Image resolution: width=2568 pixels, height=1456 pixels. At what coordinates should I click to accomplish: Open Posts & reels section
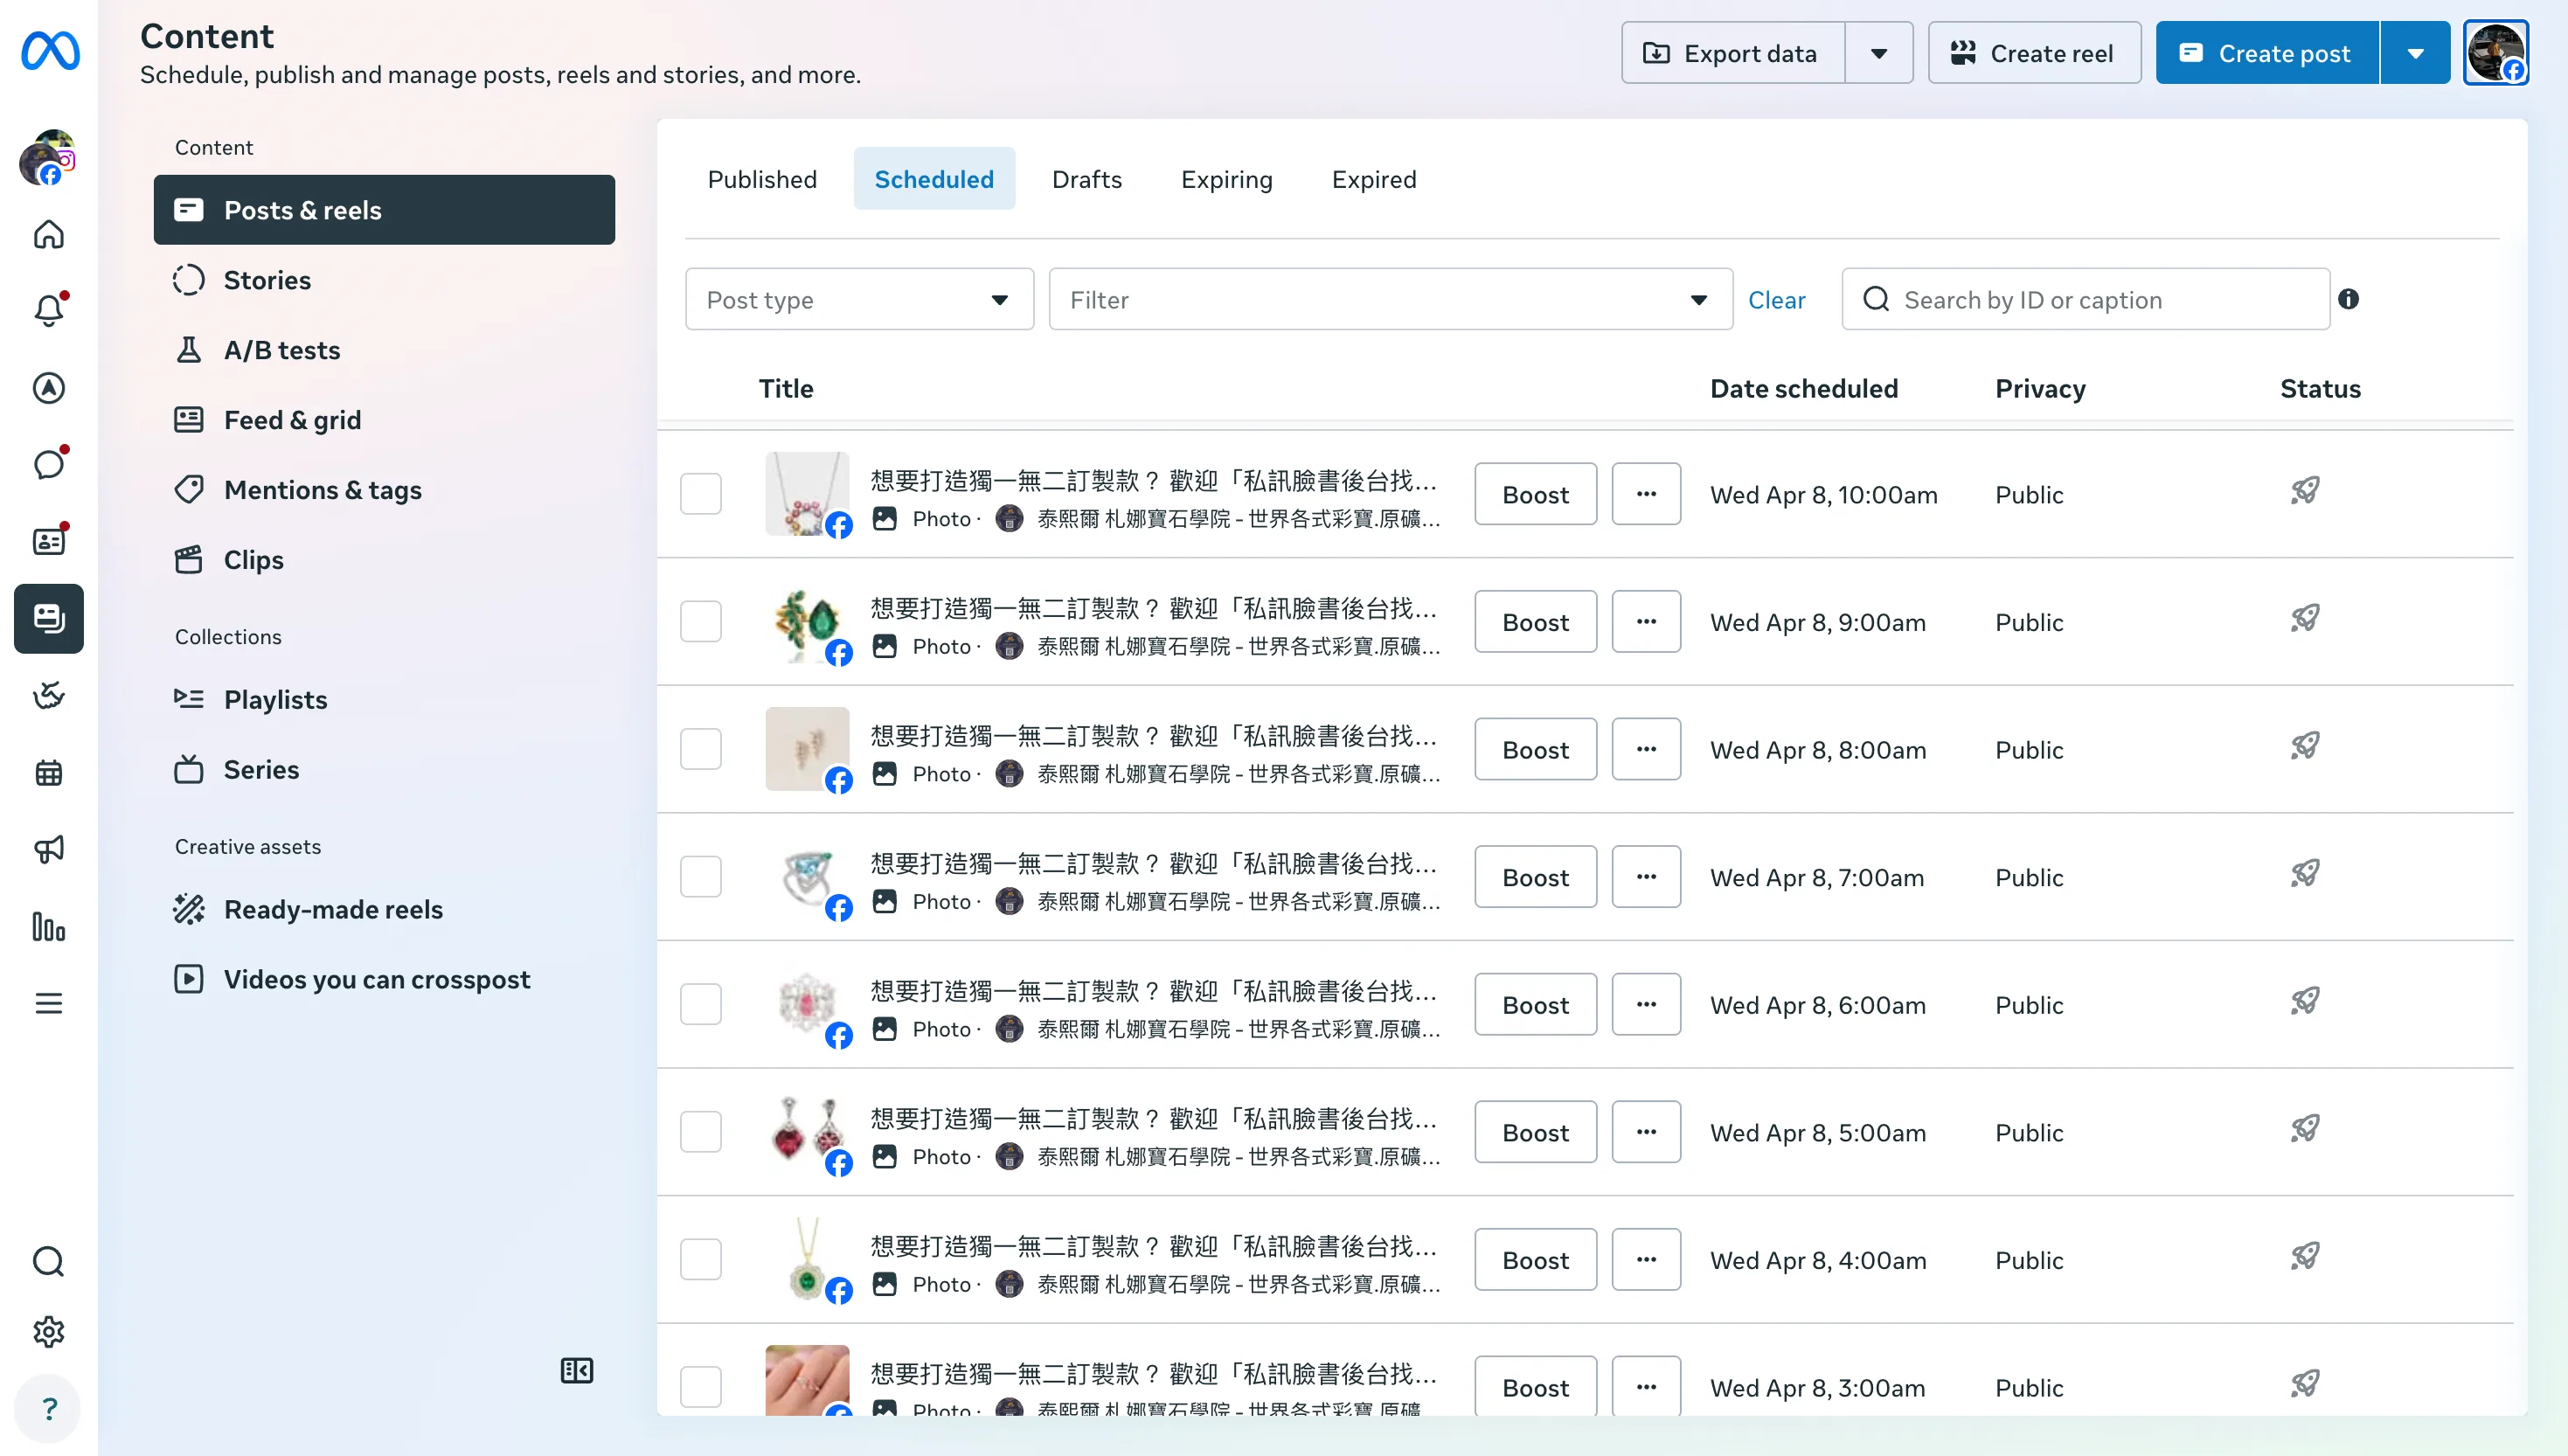(x=384, y=210)
